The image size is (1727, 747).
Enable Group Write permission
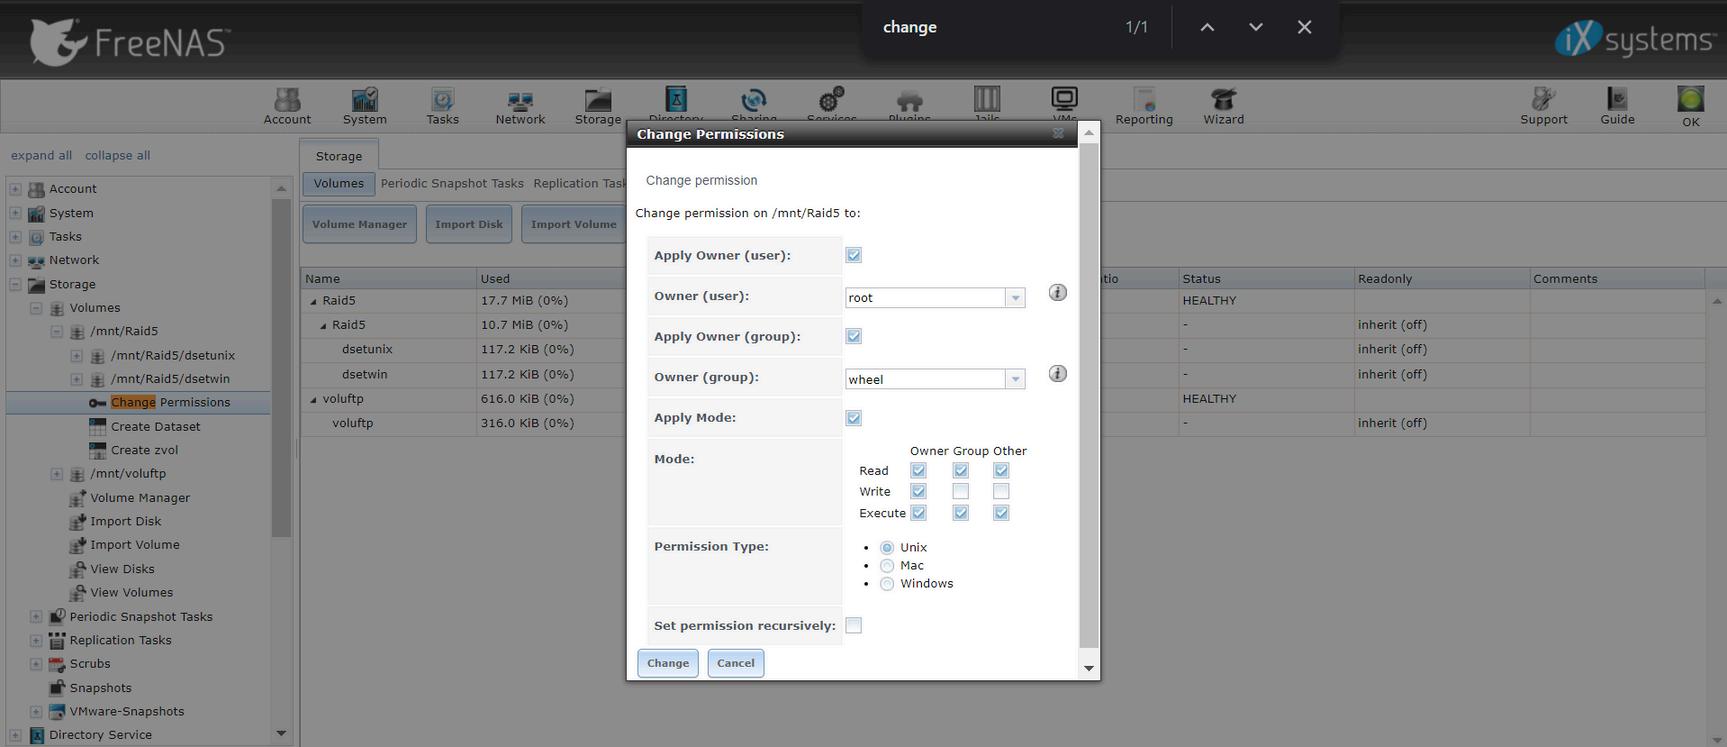pos(961,491)
